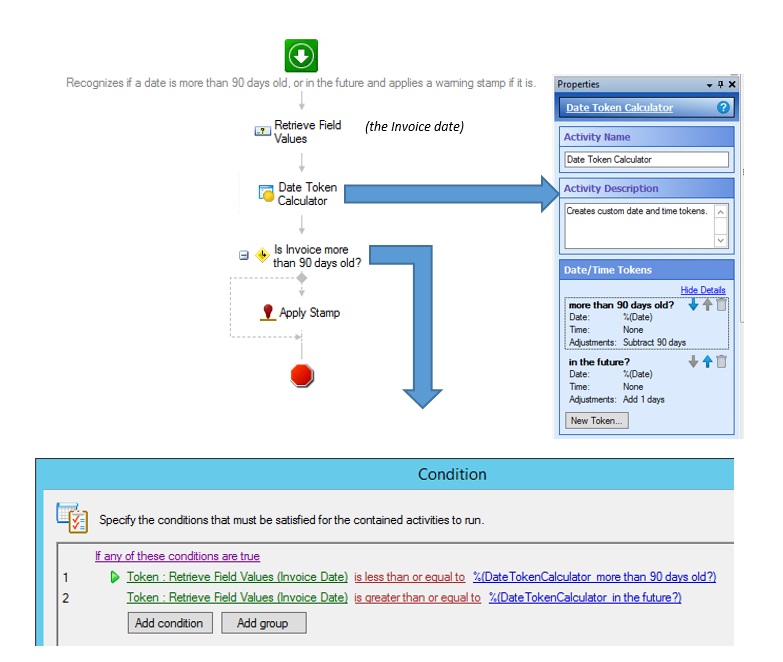Open the Date Token Calculator header link
Image resolution: width=783 pixels, height=662 pixels.
[x=619, y=107]
